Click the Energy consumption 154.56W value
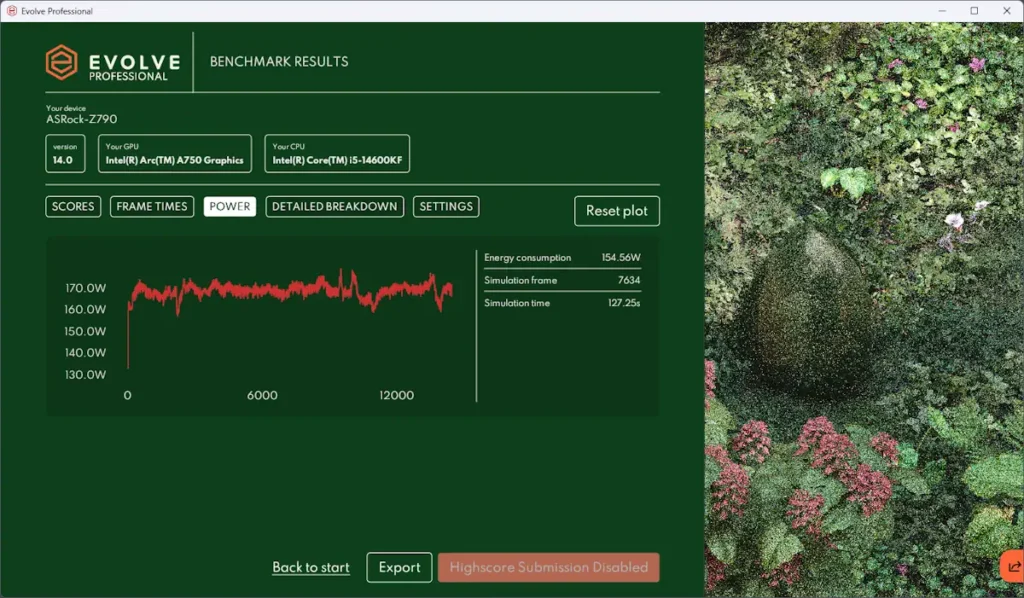Viewport: 1024px width, 598px height. (x=620, y=257)
